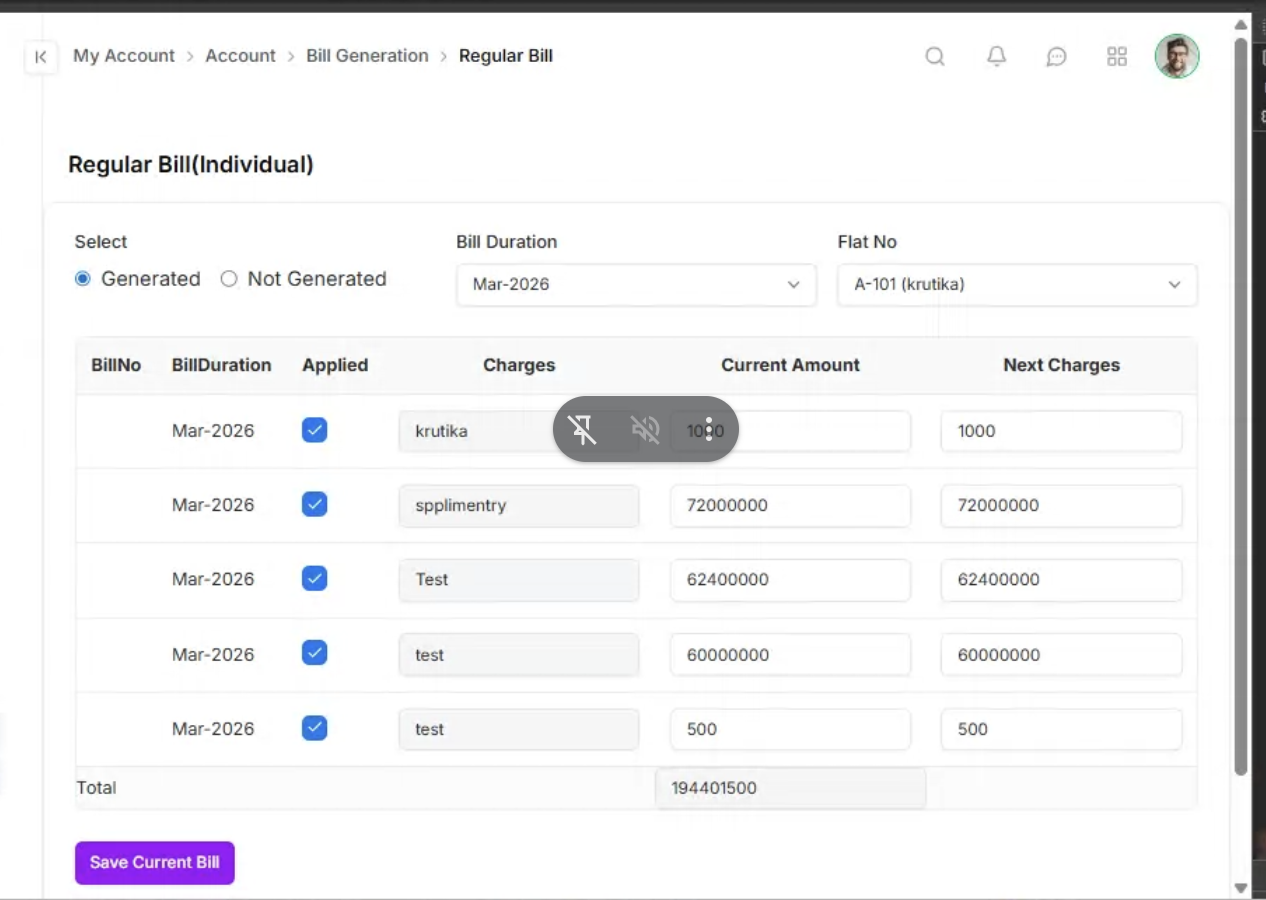This screenshot has height=900, width=1266.
Task: Select the Generated radio button
Action: (x=83, y=279)
